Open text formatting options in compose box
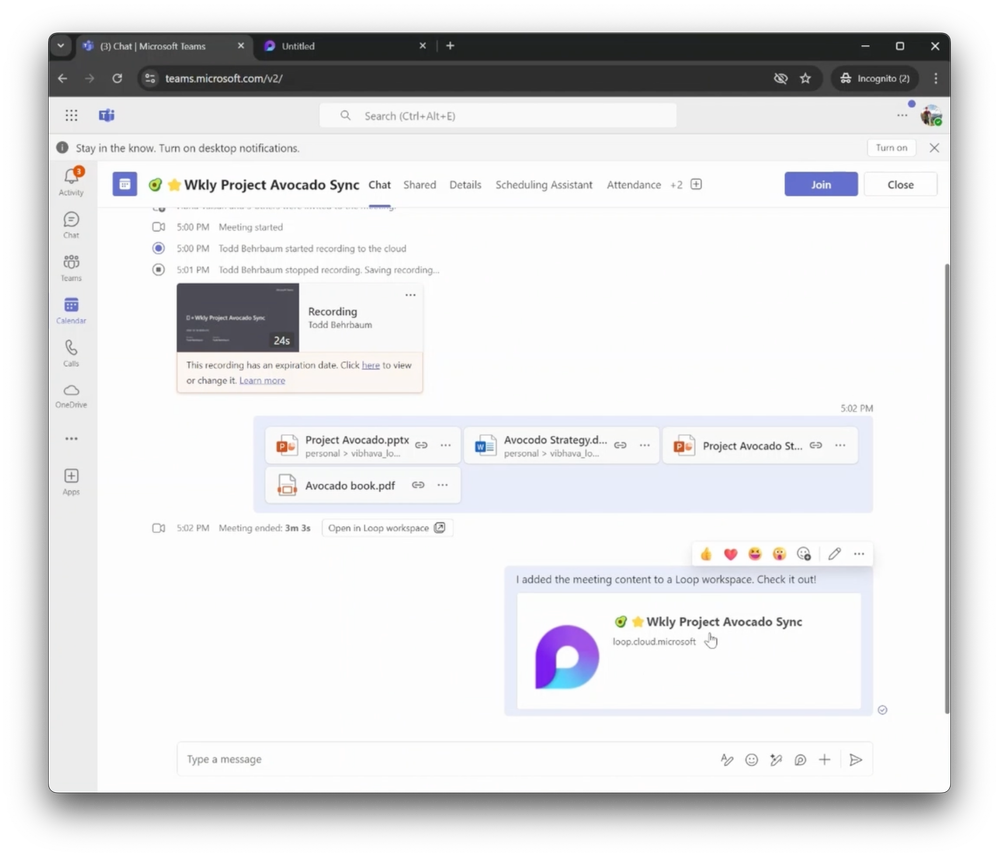999x857 pixels. click(727, 760)
